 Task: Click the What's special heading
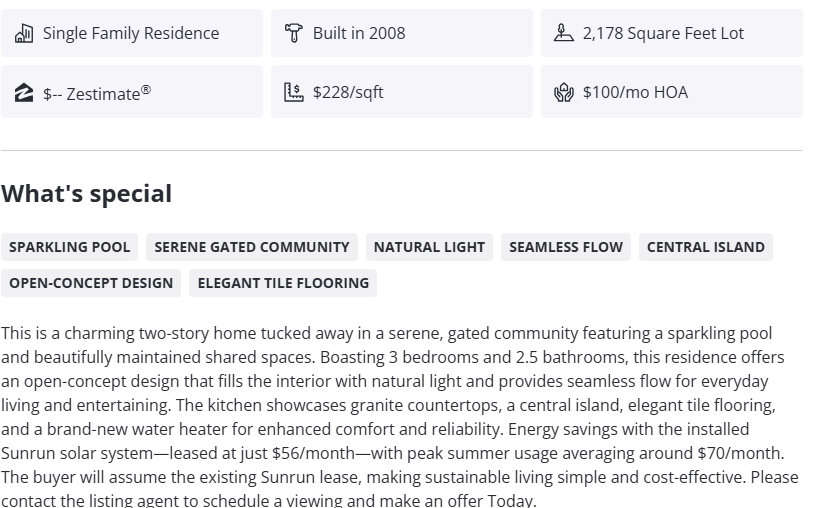coord(86,194)
